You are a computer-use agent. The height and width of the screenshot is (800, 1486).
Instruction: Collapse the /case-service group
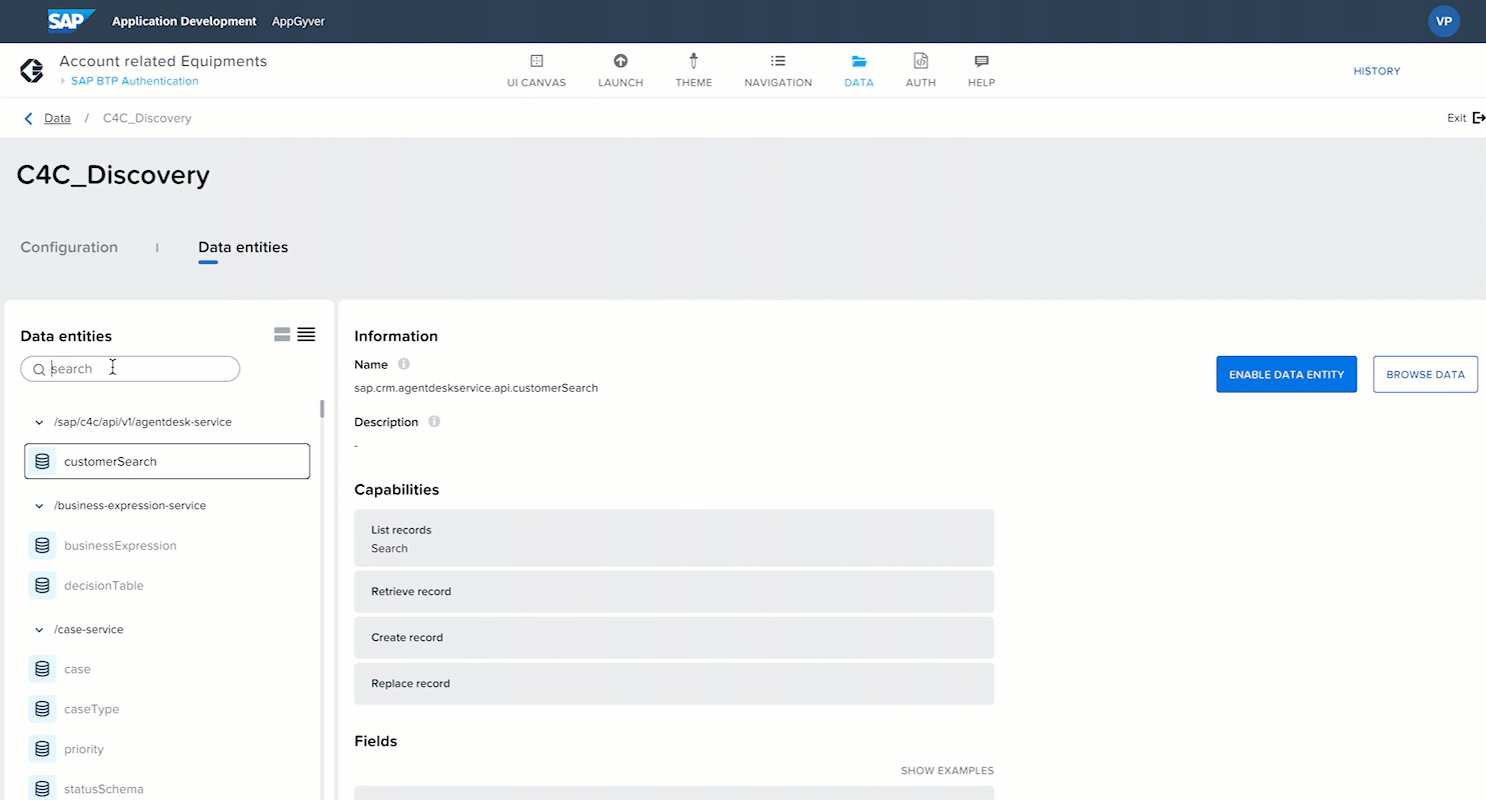(39, 630)
